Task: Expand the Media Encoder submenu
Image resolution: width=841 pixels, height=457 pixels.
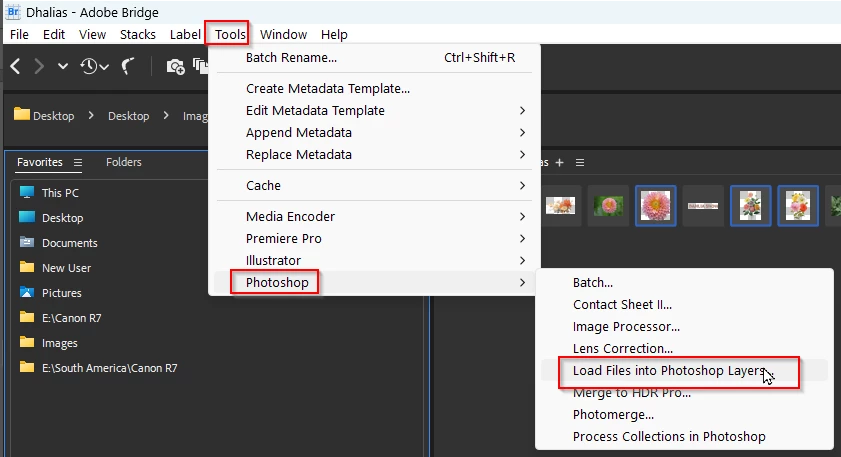Action: (x=374, y=217)
